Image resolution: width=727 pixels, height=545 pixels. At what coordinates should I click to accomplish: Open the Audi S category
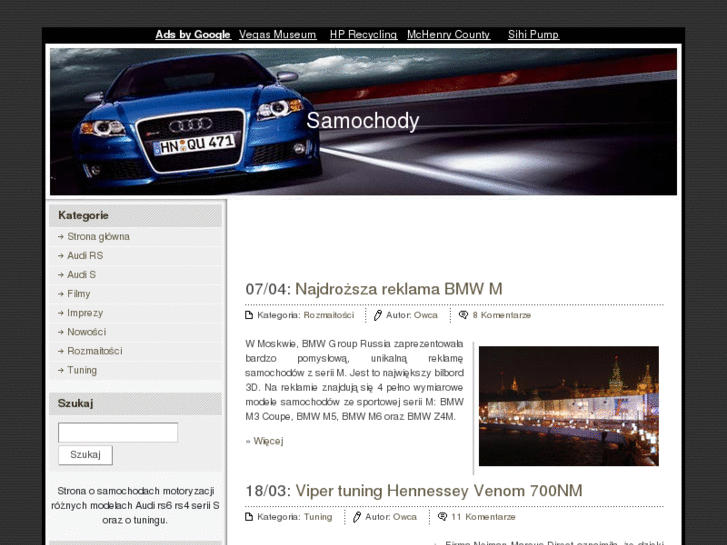coord(81,275)
